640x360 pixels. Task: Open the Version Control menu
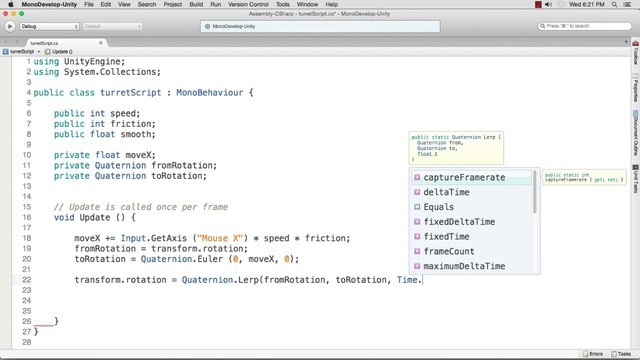click(x=248, y=4)
